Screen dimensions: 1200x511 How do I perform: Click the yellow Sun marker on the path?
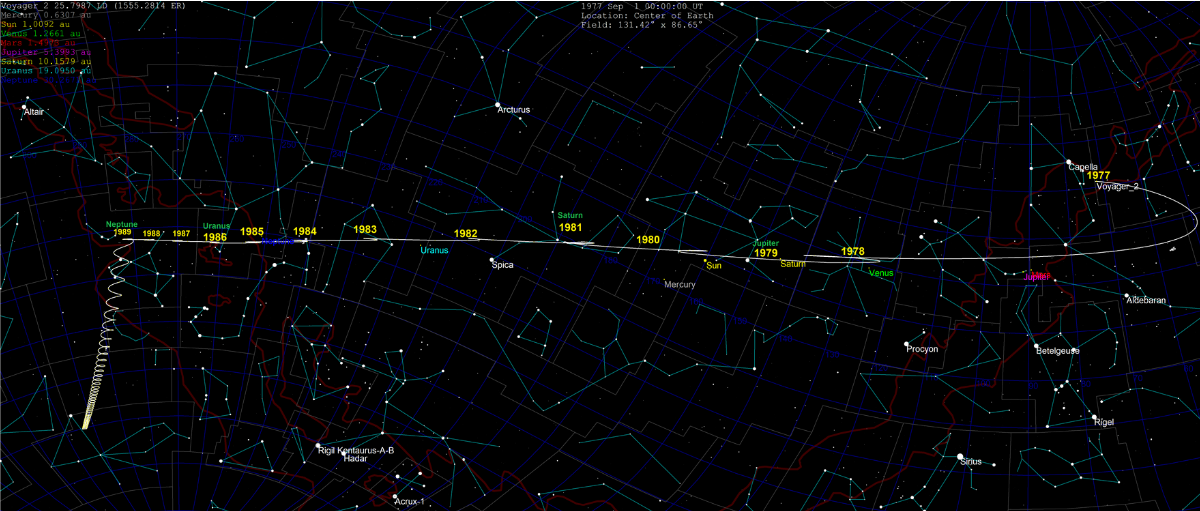click(x=706, y=261)
